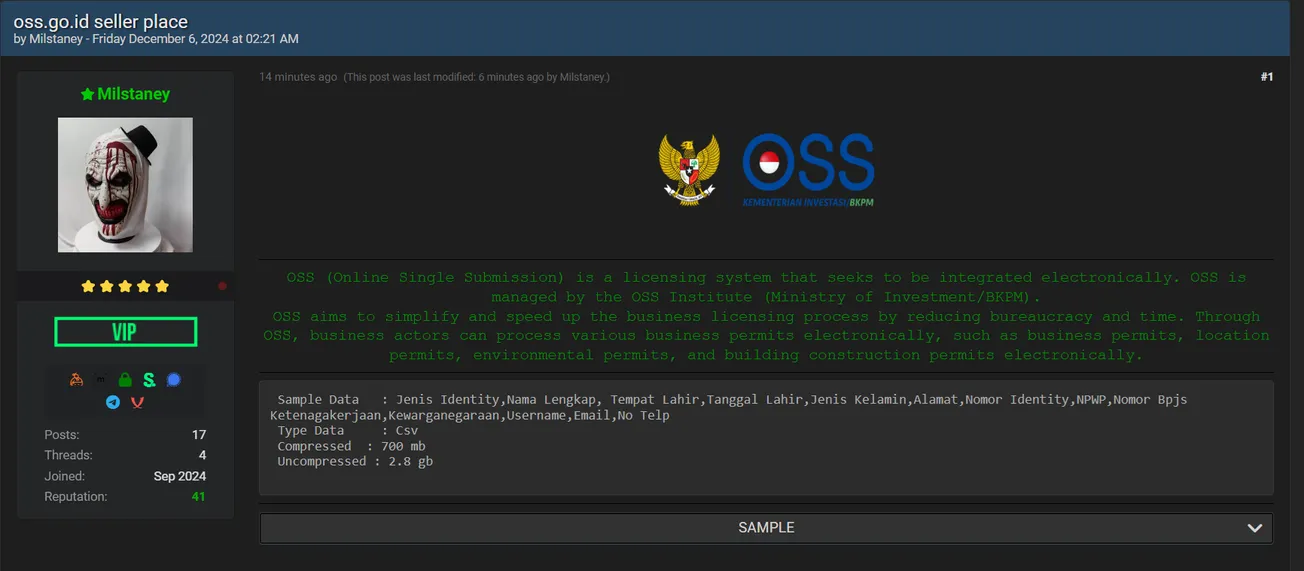Click the blue Signal-style circle icon

click(x=173, y=380)
